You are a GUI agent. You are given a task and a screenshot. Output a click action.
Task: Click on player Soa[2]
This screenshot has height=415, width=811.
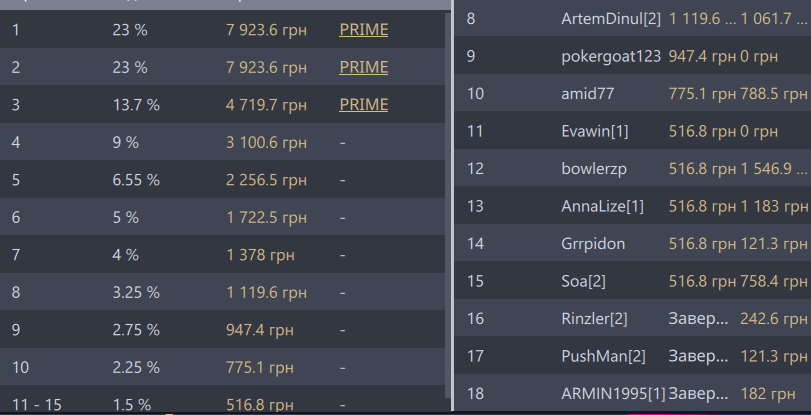pos(585,280)
